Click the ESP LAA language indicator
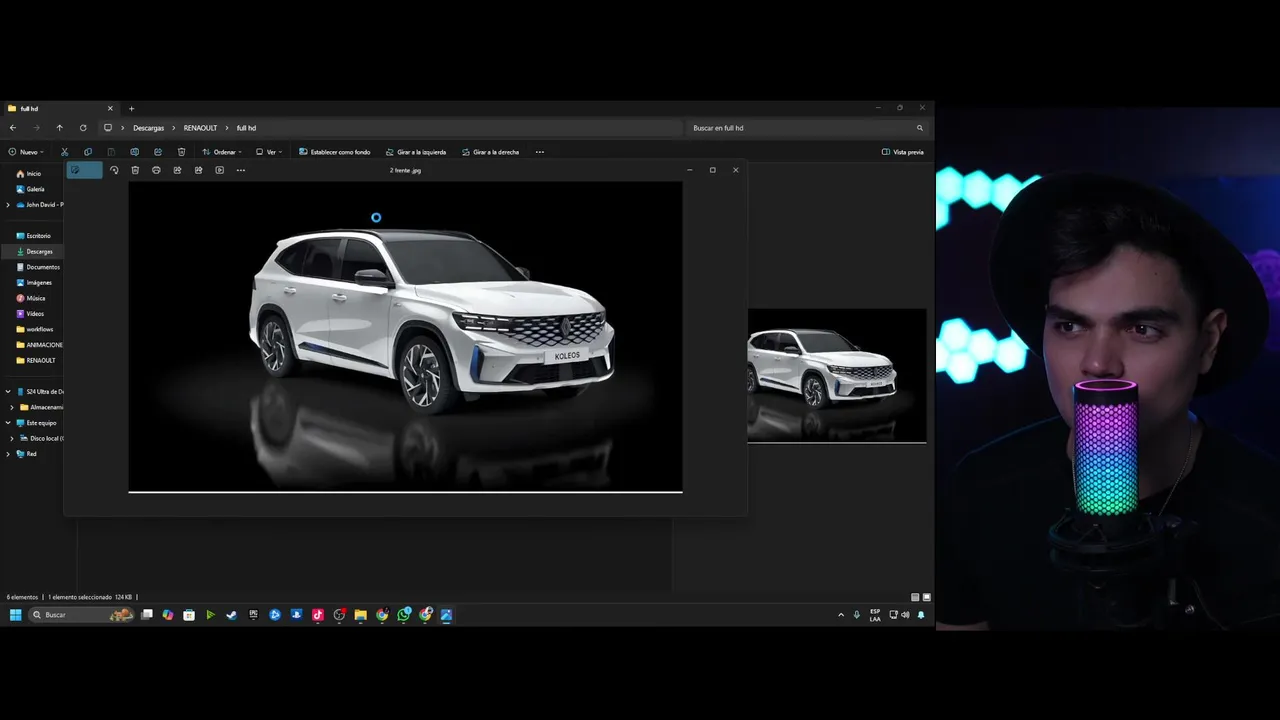 pyautogui.click(x=875, y=615)
